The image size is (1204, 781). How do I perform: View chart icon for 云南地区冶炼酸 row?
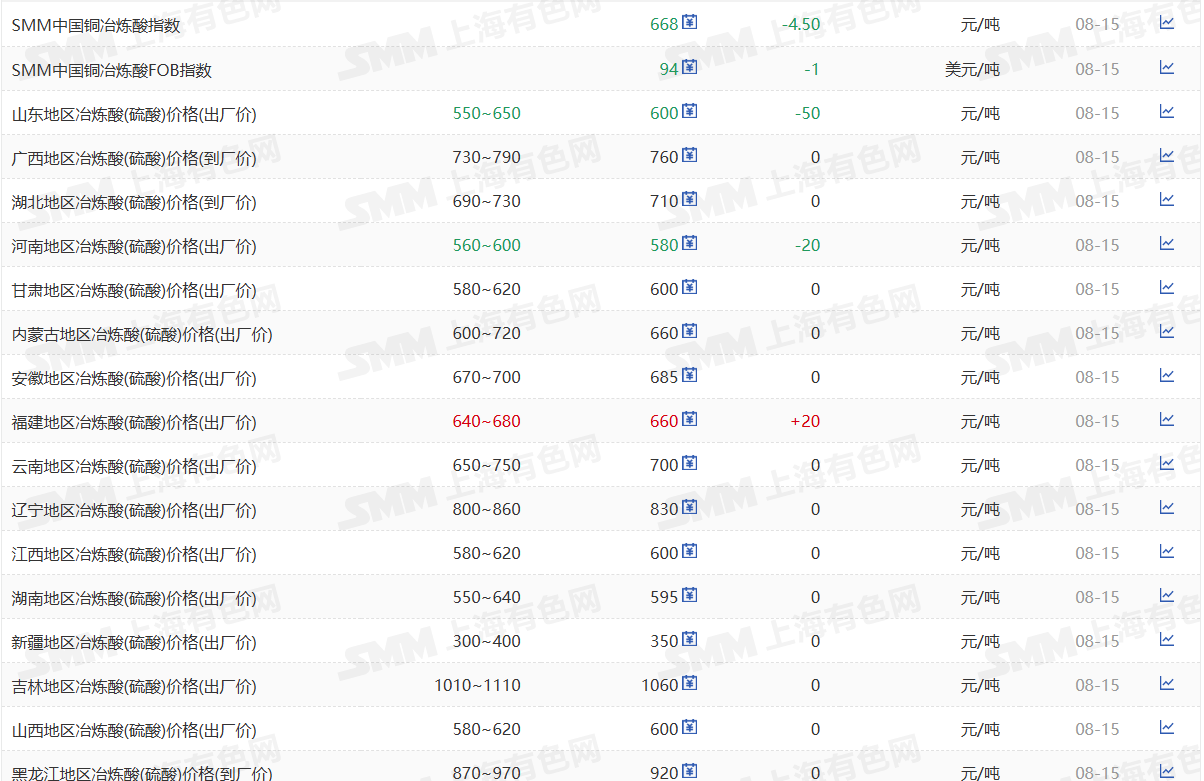click(x=1166, y=463)
